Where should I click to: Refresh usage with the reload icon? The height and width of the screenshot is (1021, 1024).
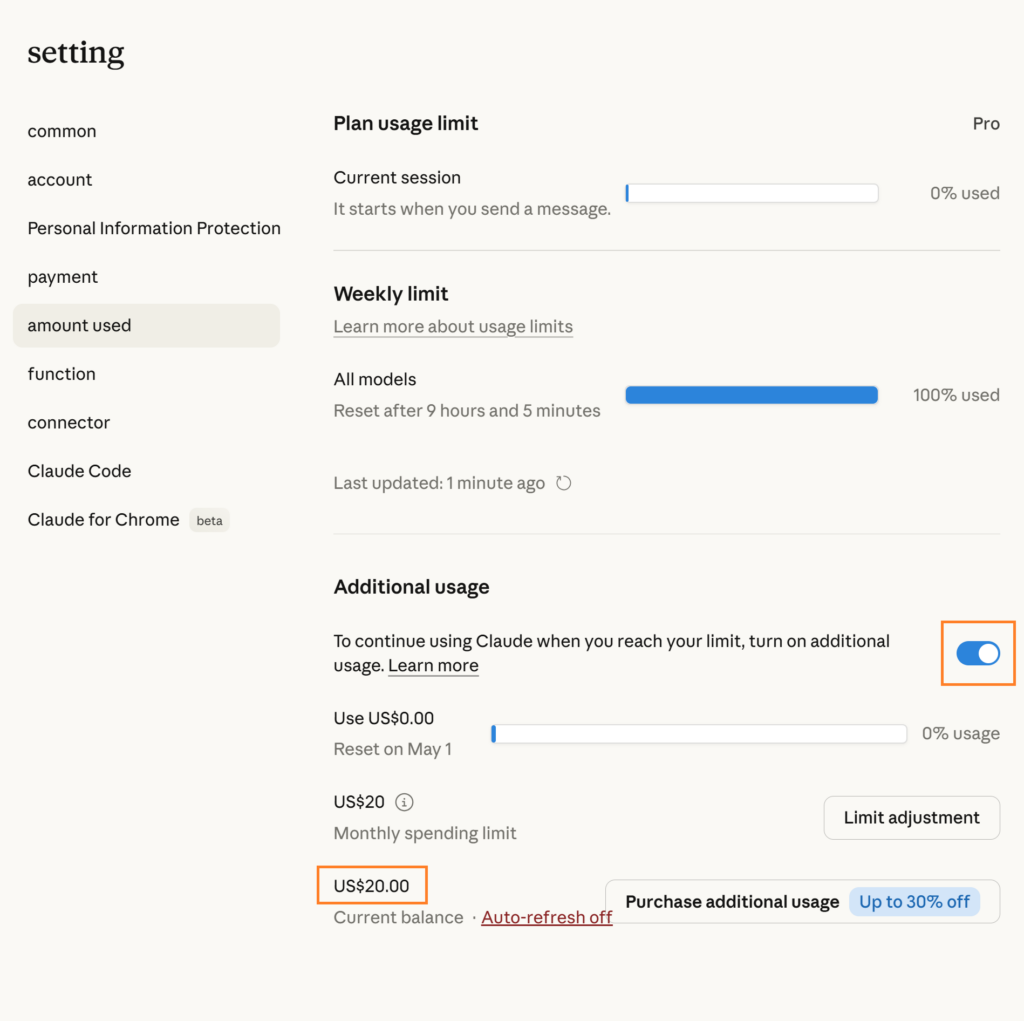click(564, 483)
